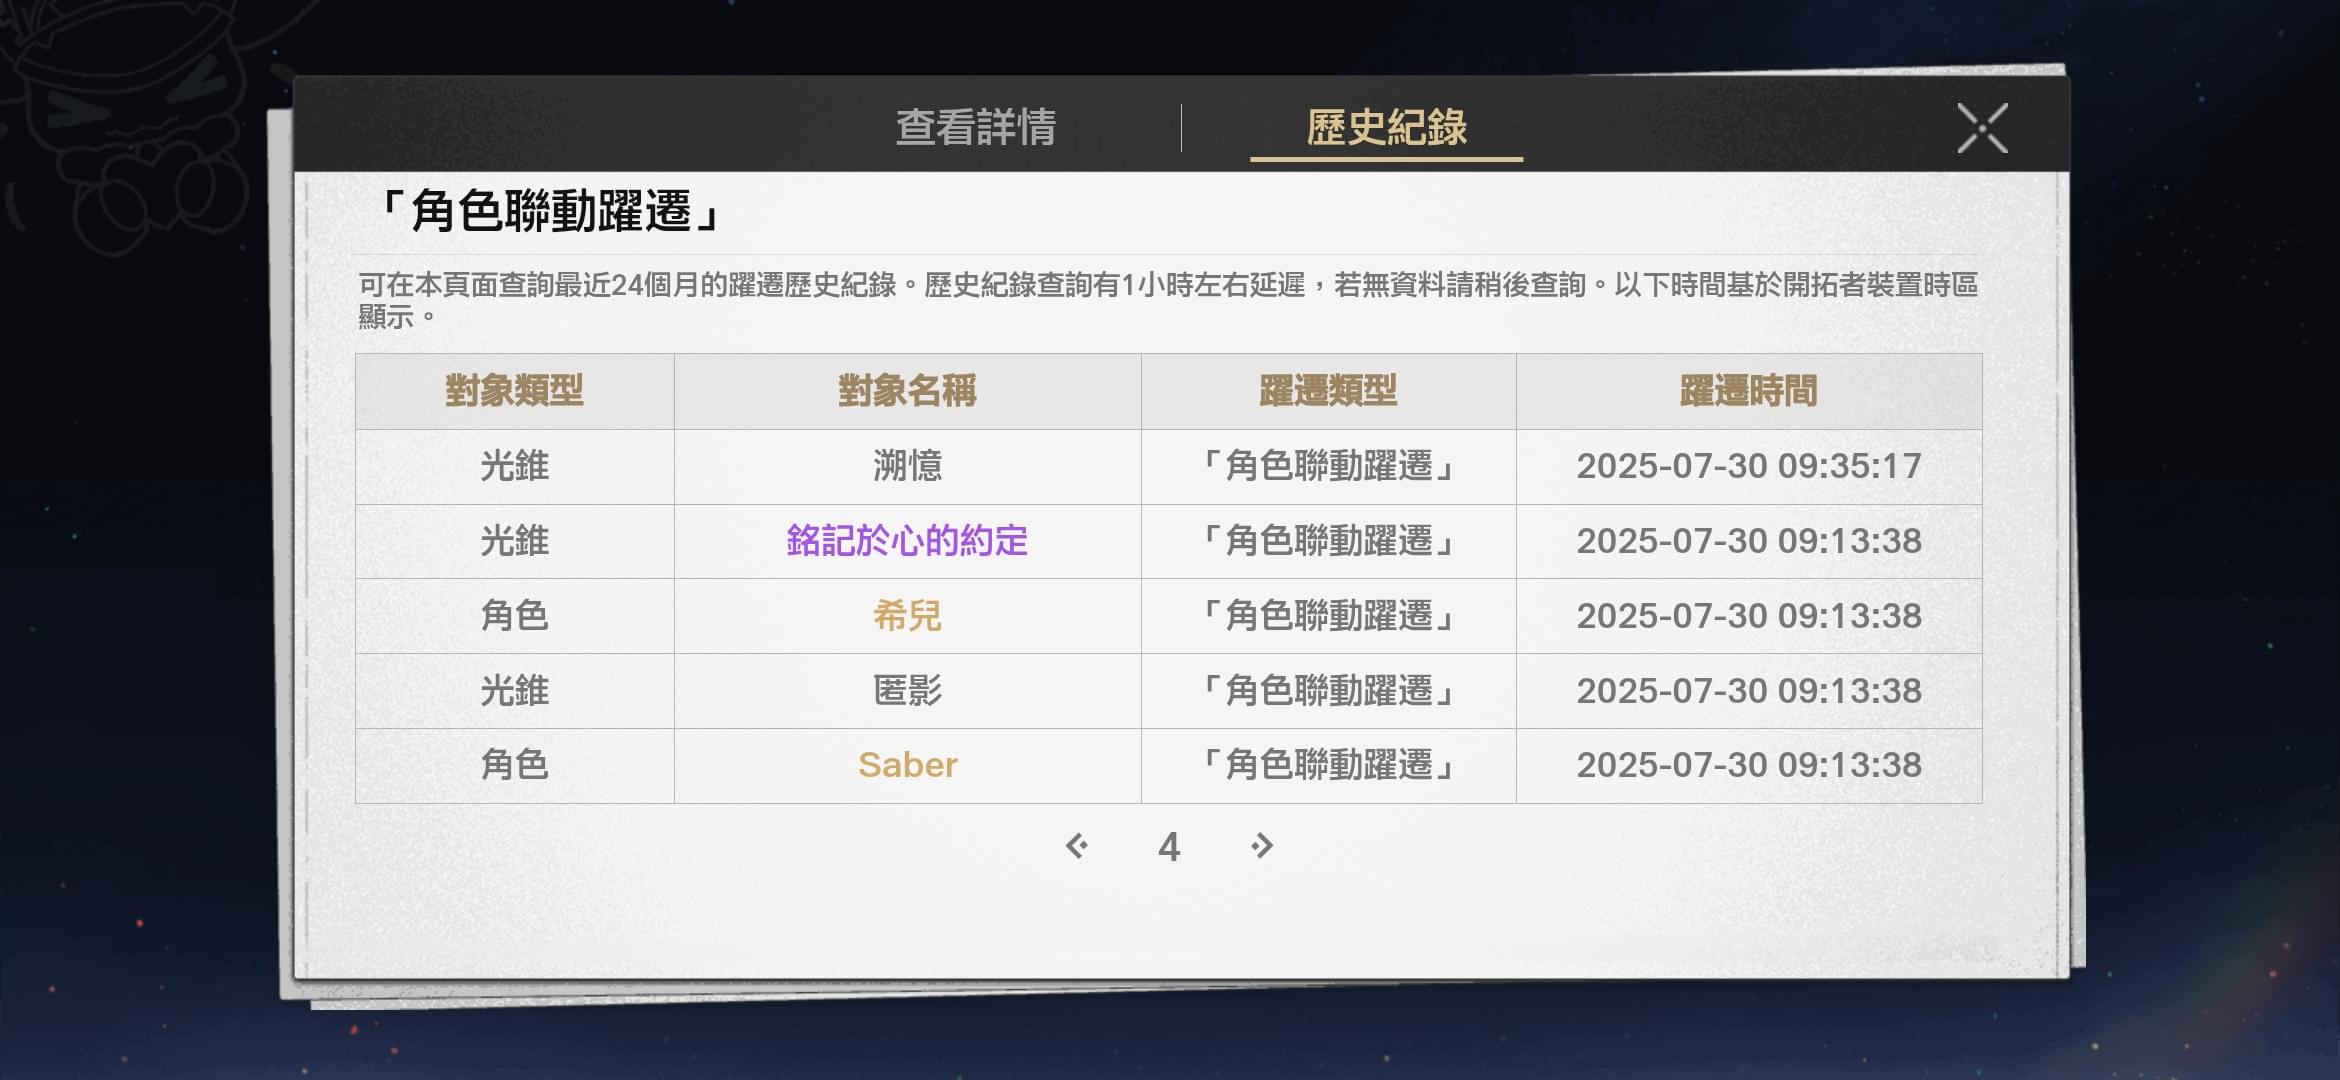Click 角色 type cell in Saber row
The height and width of the screenshot is (1080, 2340).
[x=514, y=765]
